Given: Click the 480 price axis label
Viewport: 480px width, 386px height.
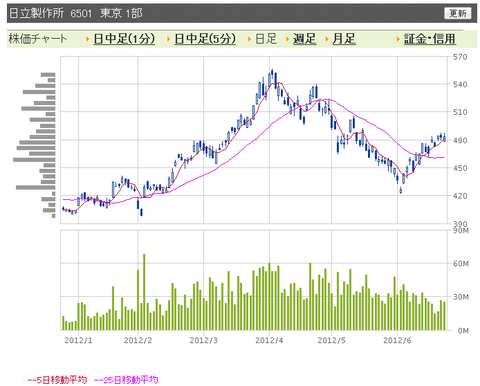Looking at the screenshot, I should coord(460,141).
